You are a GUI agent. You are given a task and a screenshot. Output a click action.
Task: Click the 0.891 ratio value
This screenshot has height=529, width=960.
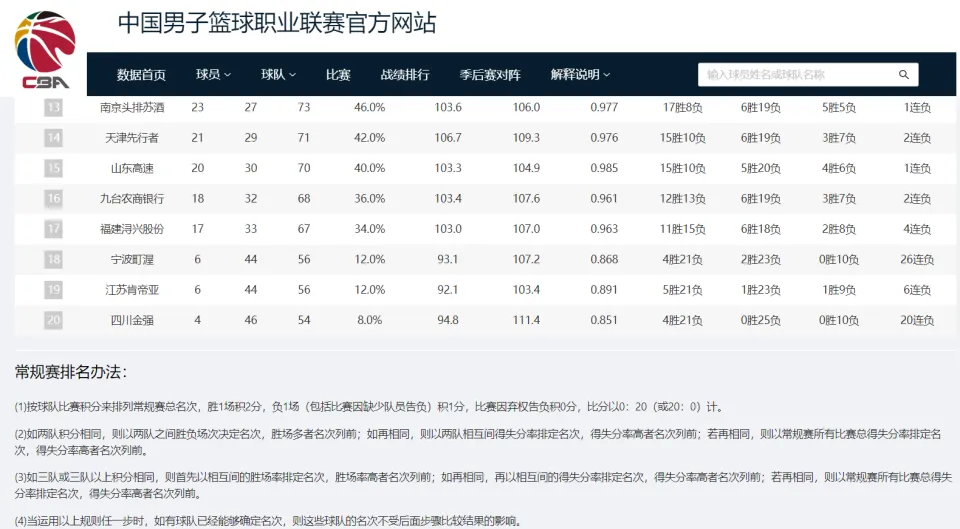coord(604,290)
